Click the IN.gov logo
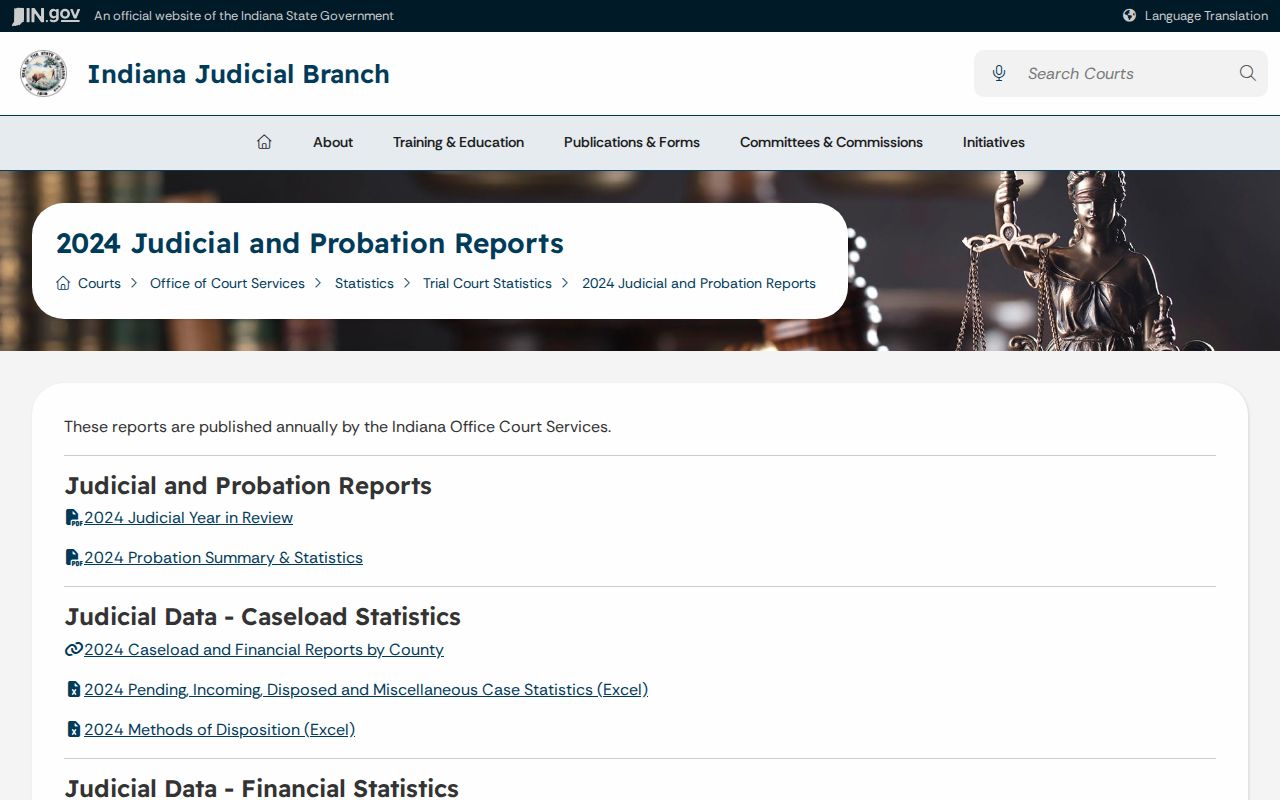This screenshot has width=1280, height=800. pos(46,15)
